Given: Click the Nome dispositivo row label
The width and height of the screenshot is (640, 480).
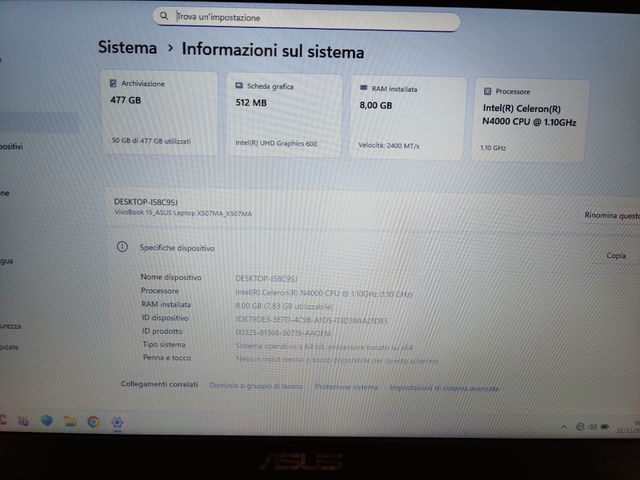Looking at the screenshot, I should [171, 277].
